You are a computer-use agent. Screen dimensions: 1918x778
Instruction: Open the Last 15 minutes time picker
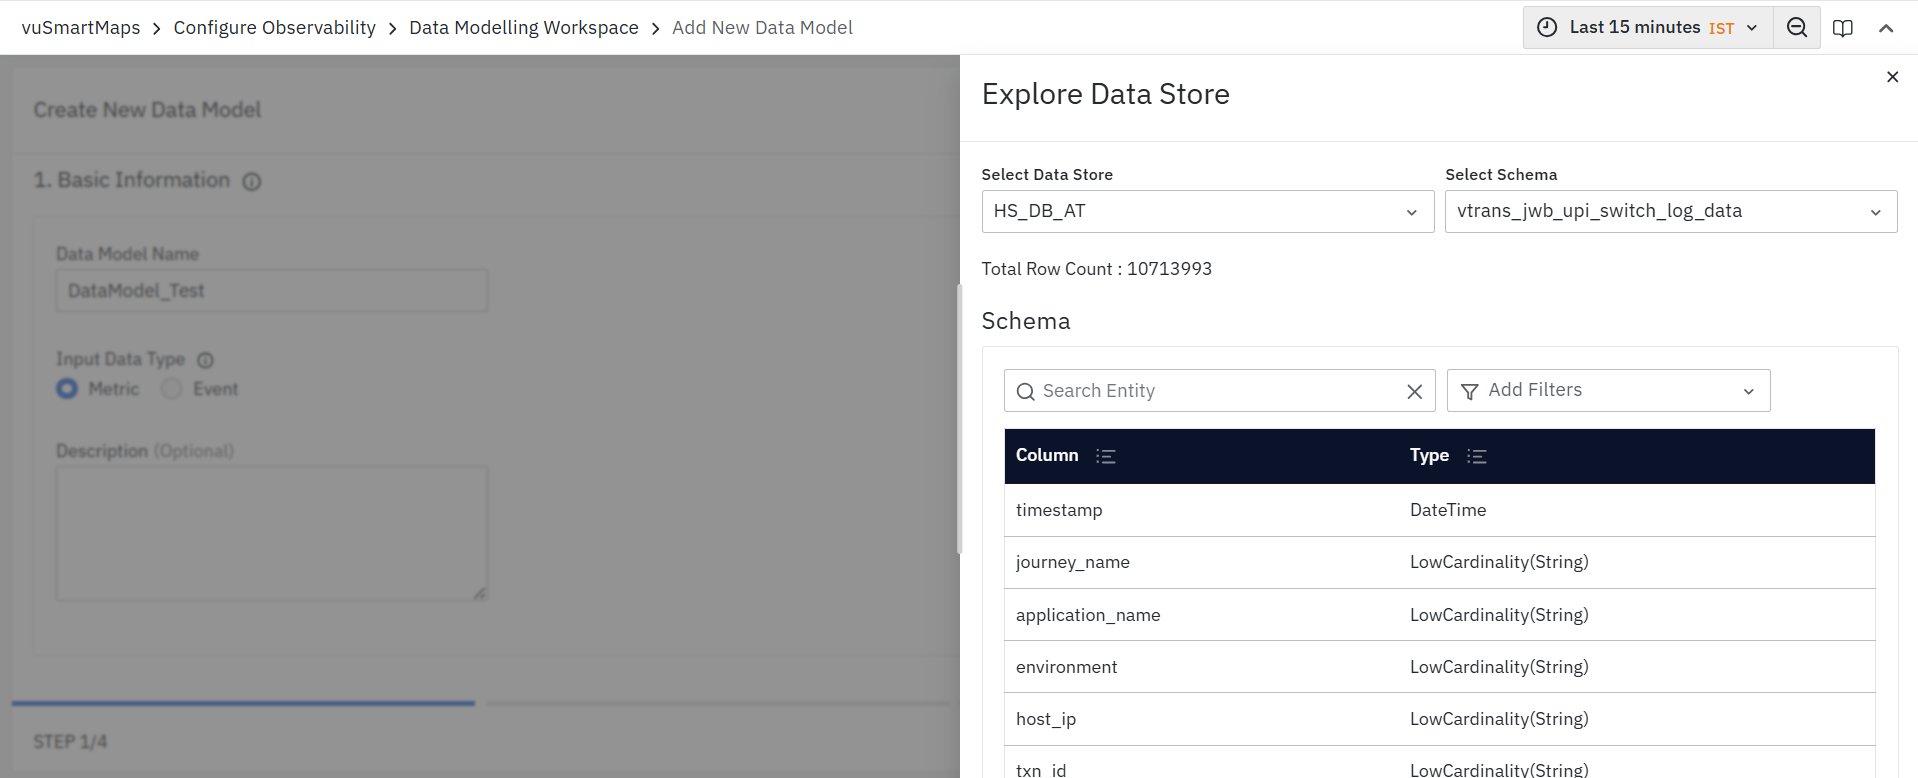pos(1647,28)
